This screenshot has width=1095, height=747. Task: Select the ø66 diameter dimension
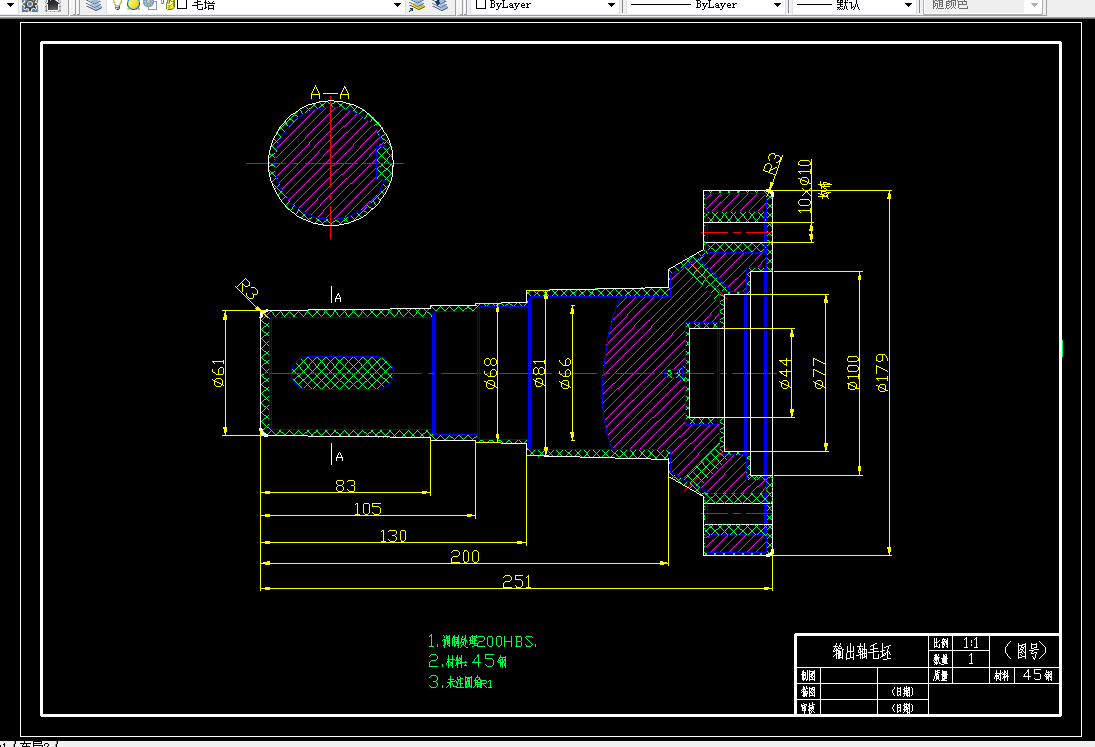click(x=565, y=373)
